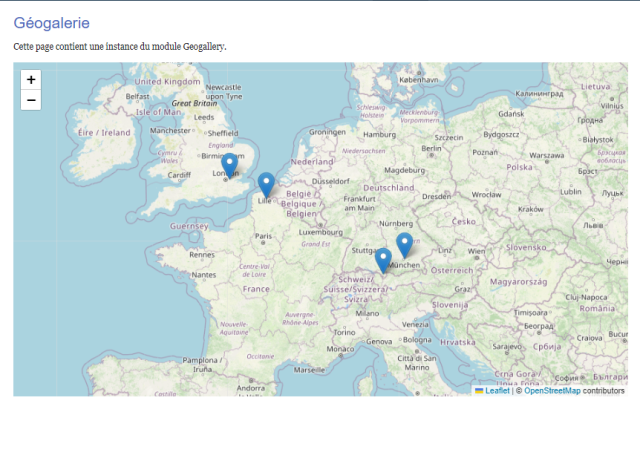The height and width of the screenshot is (458, 640).
Task: Click the Wien city label
Action: [476, 251]
